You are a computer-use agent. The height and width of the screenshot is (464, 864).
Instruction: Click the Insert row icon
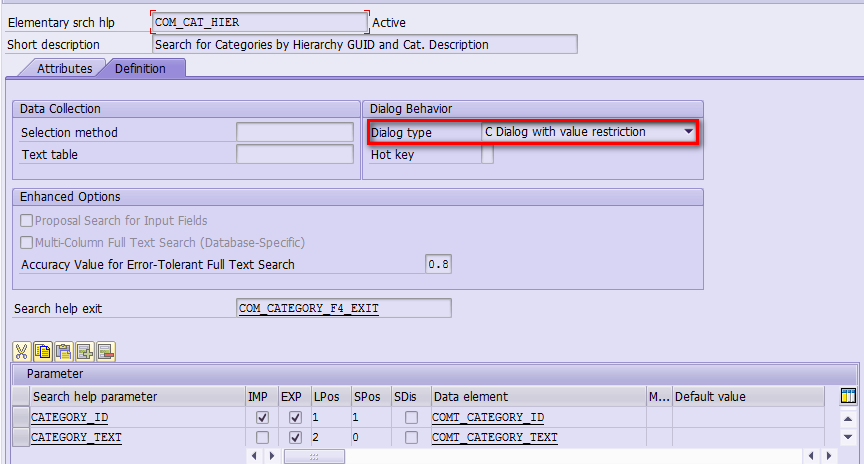tap(85, 352)
